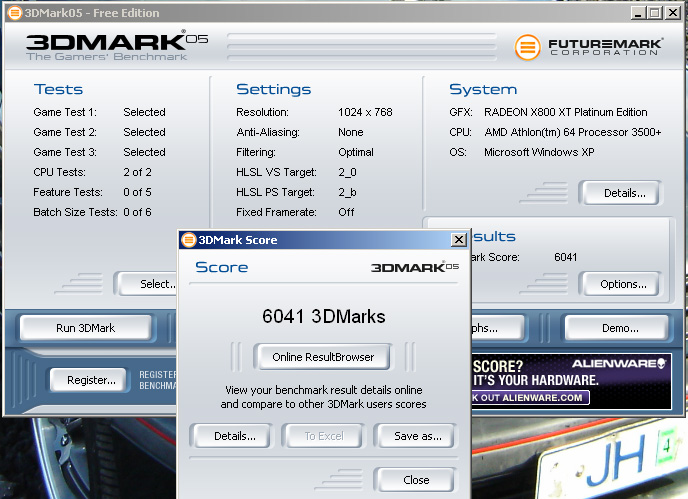Maximize the 3DMark05 main window
Screen dimensions: 688x499
[654, 12]
